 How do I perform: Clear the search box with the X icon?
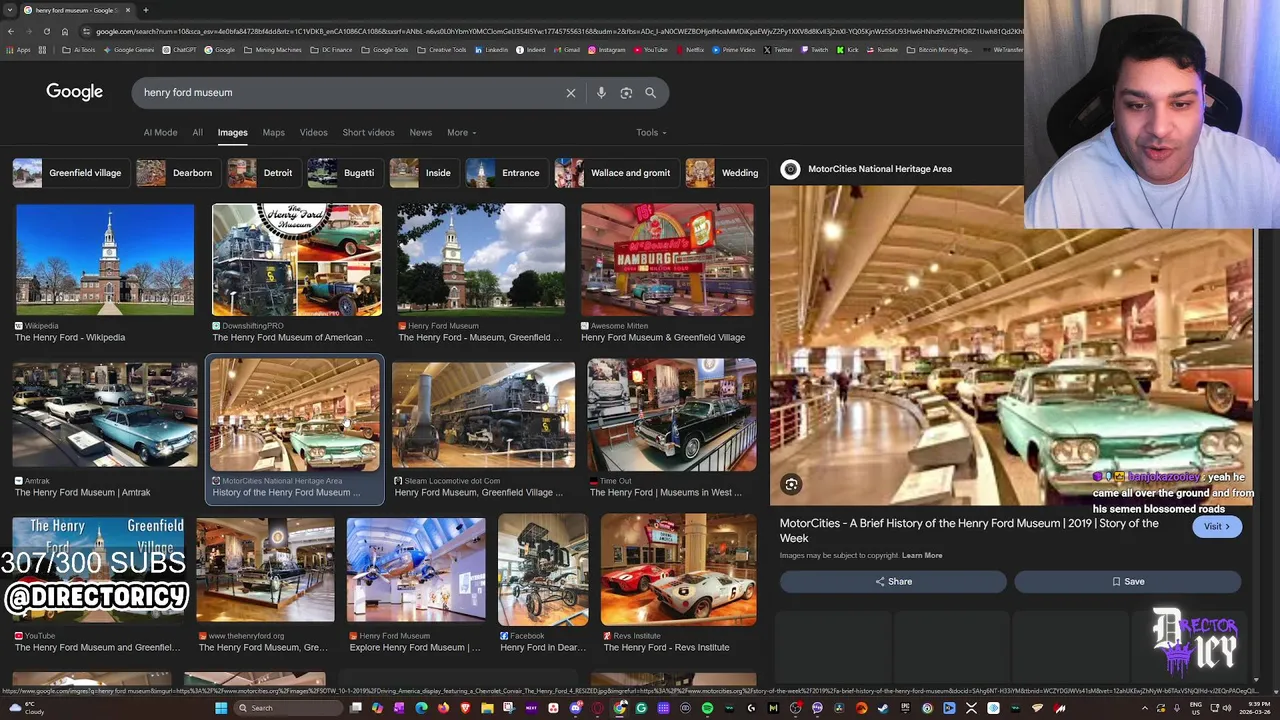pos(571,93)
